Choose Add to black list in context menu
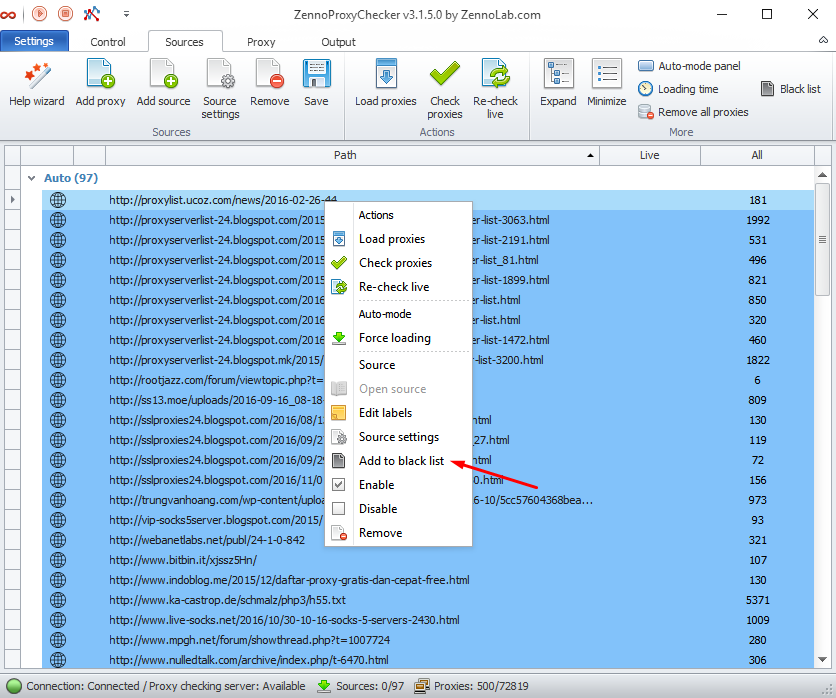This screenshot has width=836, height=698. [x=399, y=461]
